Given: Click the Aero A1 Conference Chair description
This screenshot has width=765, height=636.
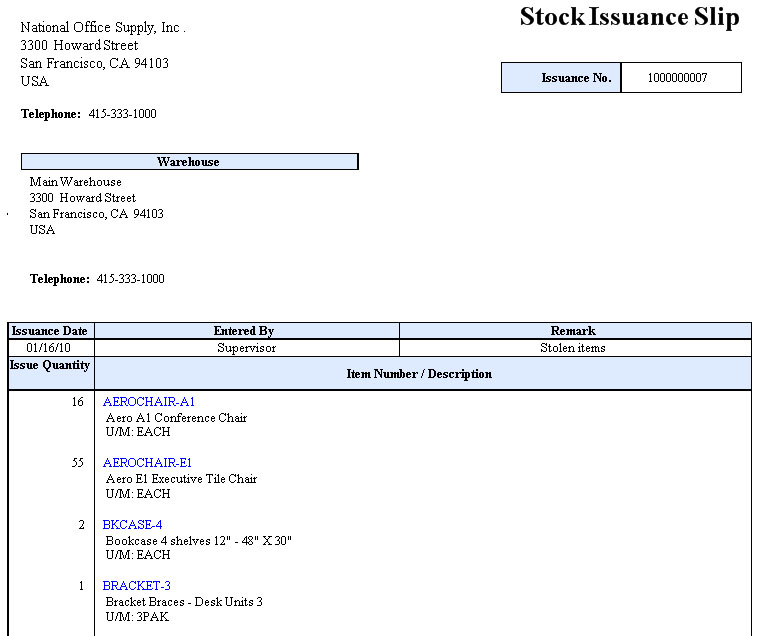Looking at the screenshot, I should click(176, 418).
